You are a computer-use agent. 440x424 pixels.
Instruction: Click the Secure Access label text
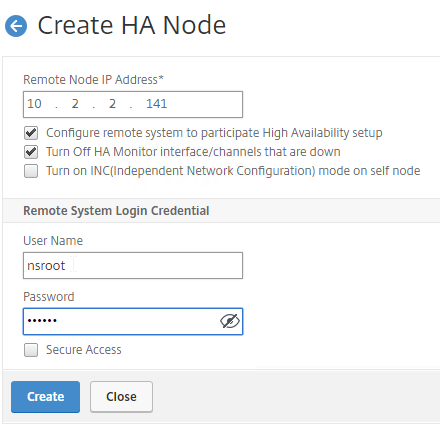point(84,350)
